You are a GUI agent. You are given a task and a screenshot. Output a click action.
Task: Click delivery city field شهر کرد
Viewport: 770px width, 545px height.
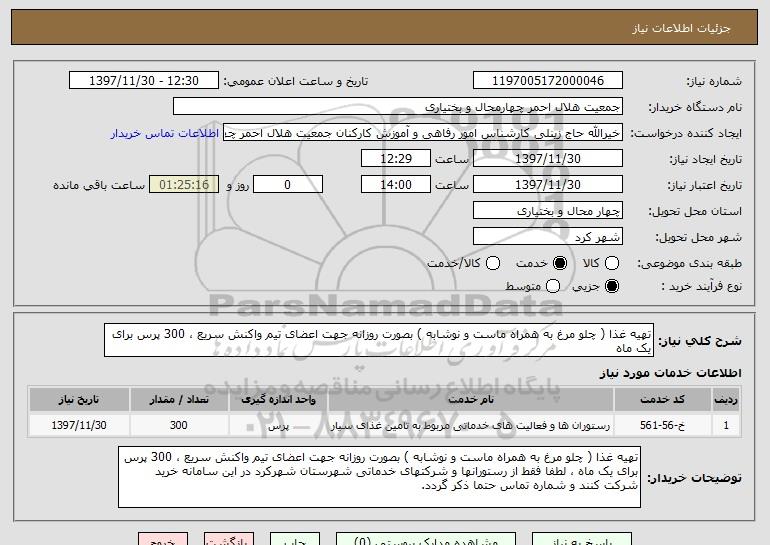click(548, 237)
